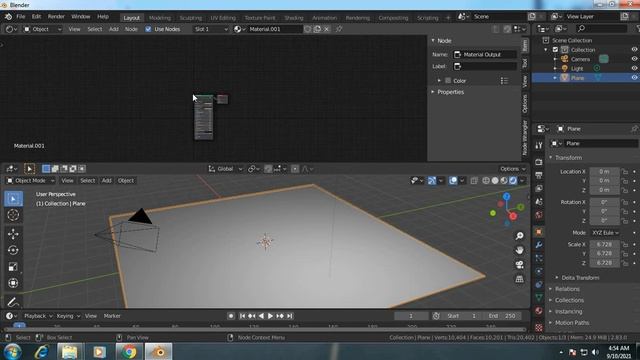
Task: Hide the Light in outliner
Action: [634, 68]
